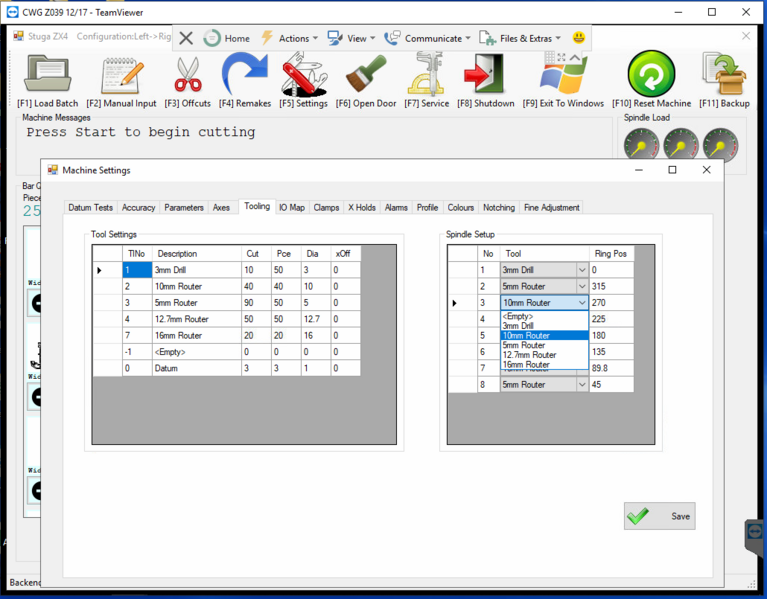Expand spindle 1 tool dropdown (3mm Drill)
This screenshot has width=767, height=599.
coord(582,270)
